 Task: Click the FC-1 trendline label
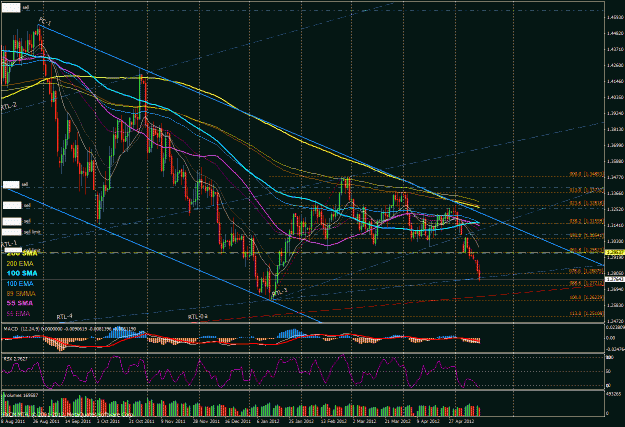[45, 20]
